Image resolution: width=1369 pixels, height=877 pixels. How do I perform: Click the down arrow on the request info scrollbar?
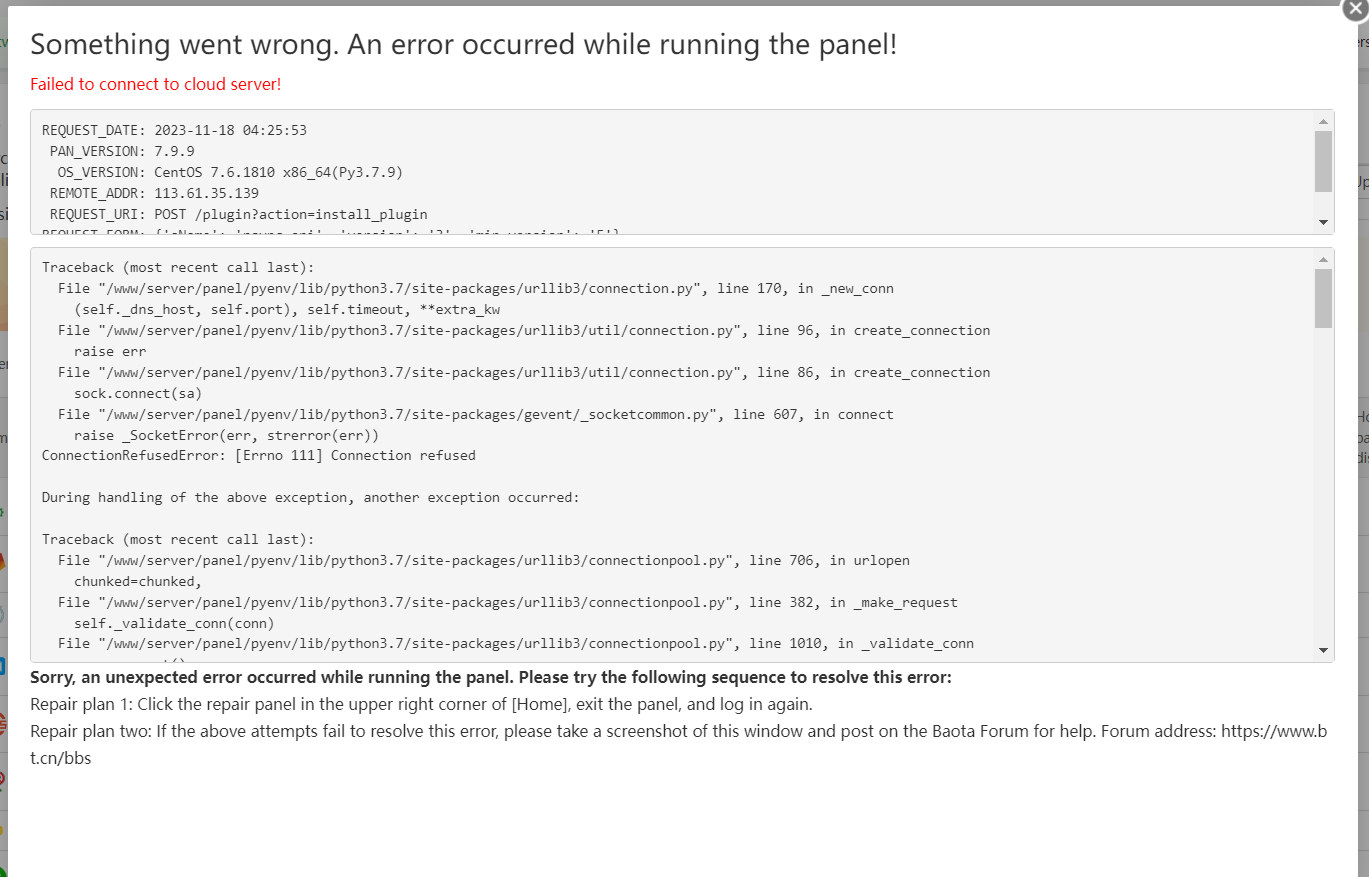point(1322,222)
